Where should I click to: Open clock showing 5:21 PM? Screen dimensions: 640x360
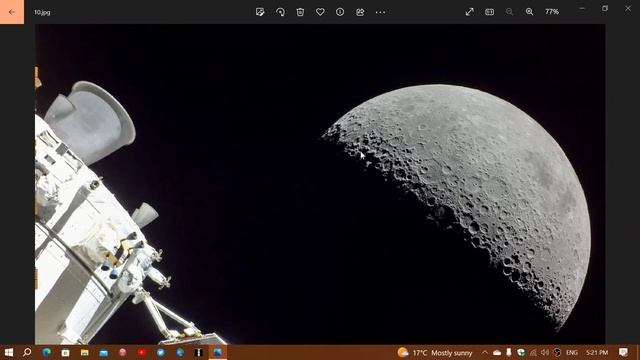coord(597,352)
